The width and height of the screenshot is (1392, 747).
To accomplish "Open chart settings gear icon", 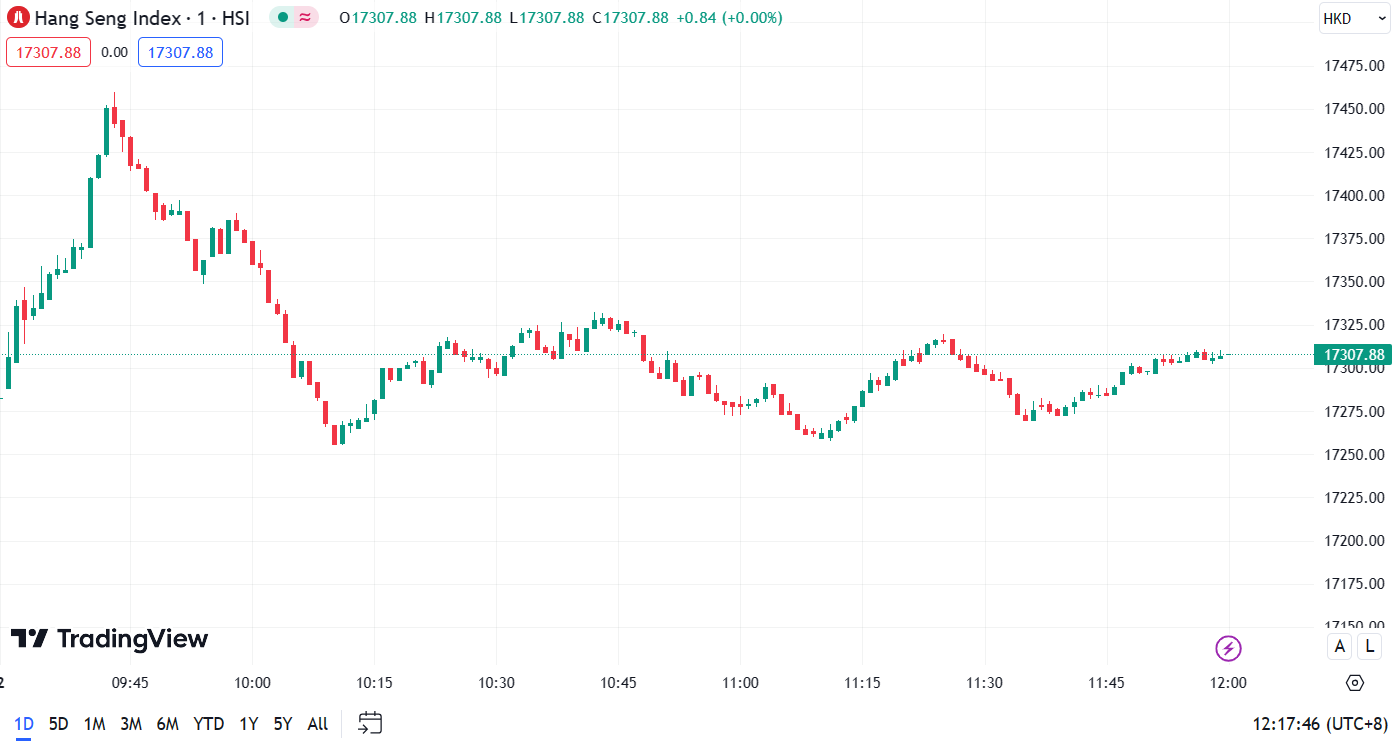I will click(x=1355, y=683).
